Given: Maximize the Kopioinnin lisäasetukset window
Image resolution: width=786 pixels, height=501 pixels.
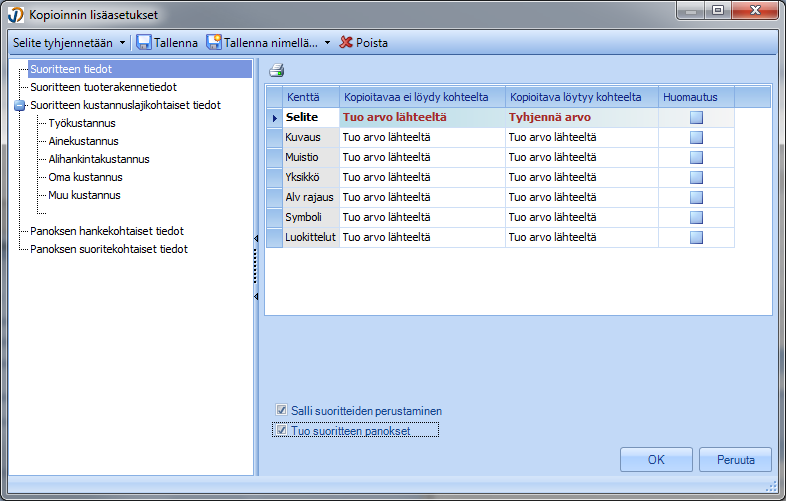Looking at the screenshot, I should coord(718,10).
